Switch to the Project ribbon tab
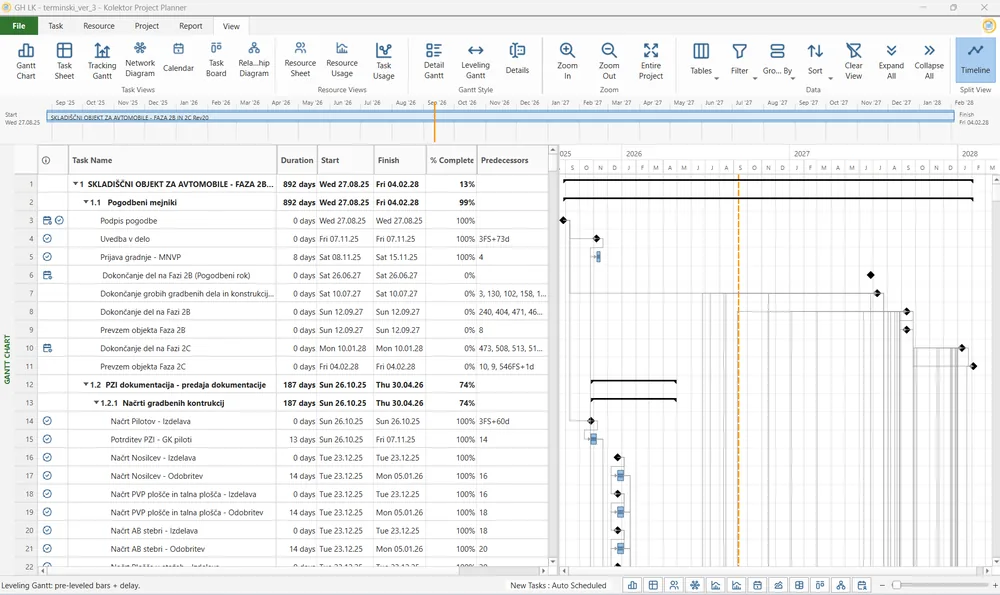This screenshot has width=1000, height=595. tap(147, 26)
